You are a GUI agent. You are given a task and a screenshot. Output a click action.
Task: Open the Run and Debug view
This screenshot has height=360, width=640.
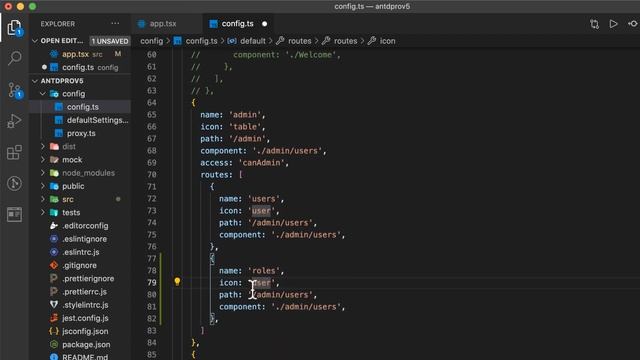tap(14, 121)
